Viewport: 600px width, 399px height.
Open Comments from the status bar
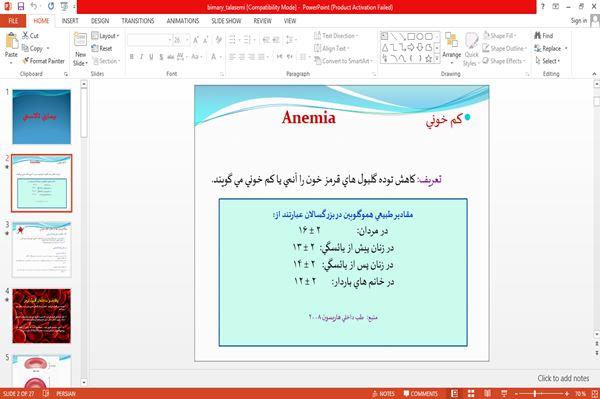[x=421, y=394]
